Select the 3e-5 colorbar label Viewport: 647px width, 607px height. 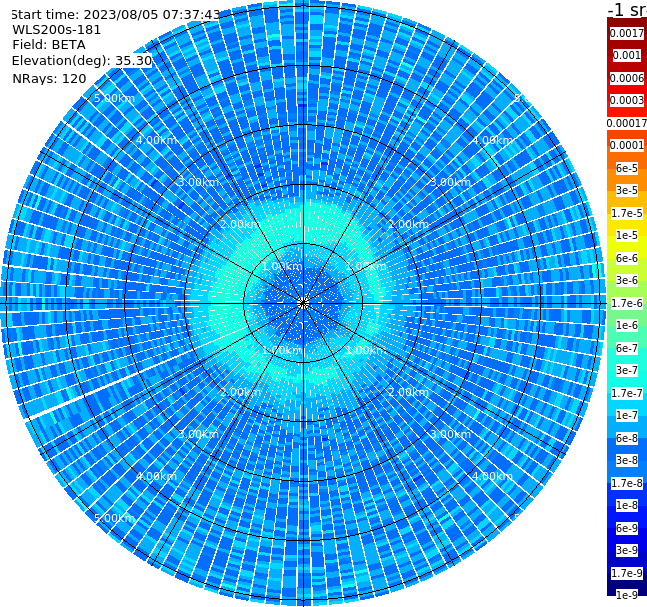tap(627, 190)
